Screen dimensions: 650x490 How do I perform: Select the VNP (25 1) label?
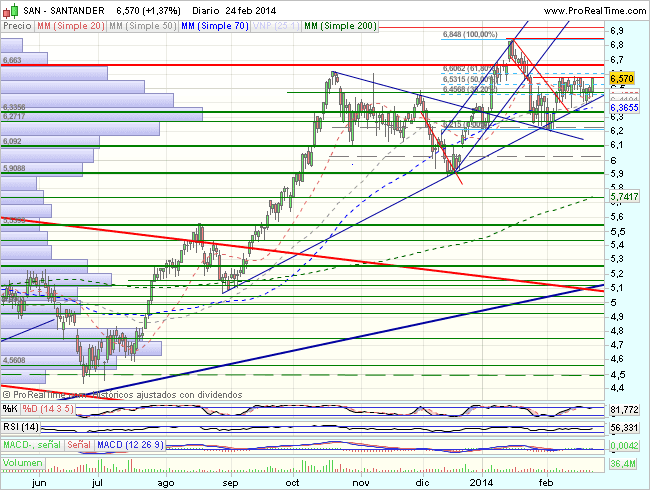point(276,26)
